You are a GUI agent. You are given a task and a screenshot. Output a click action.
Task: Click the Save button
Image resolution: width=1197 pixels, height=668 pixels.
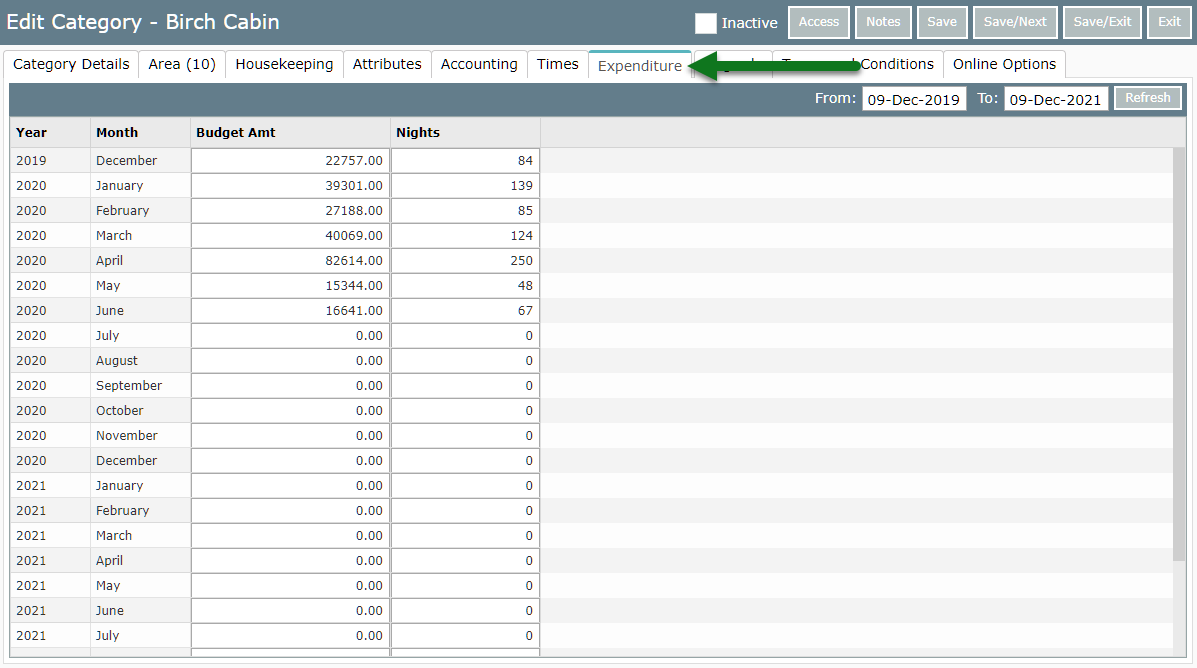942,22
